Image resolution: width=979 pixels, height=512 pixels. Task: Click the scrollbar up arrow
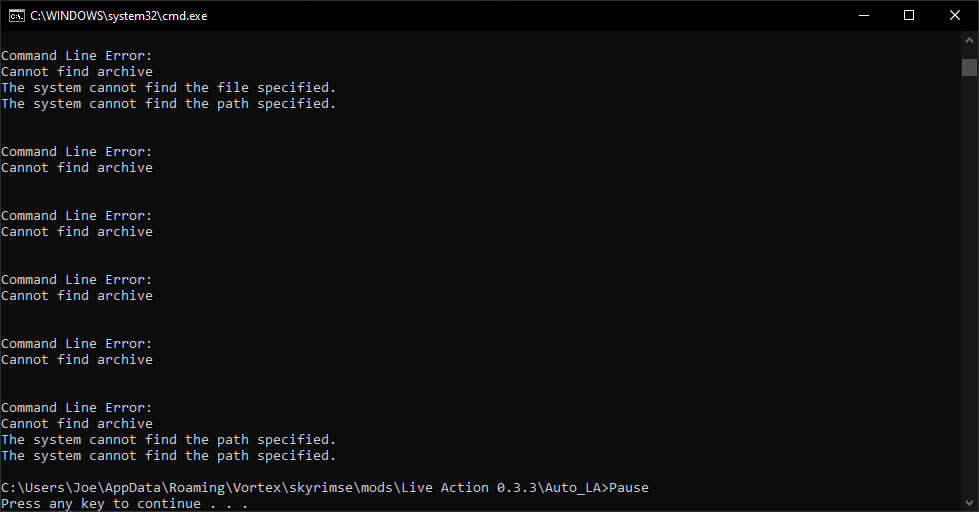click(969, 40)
